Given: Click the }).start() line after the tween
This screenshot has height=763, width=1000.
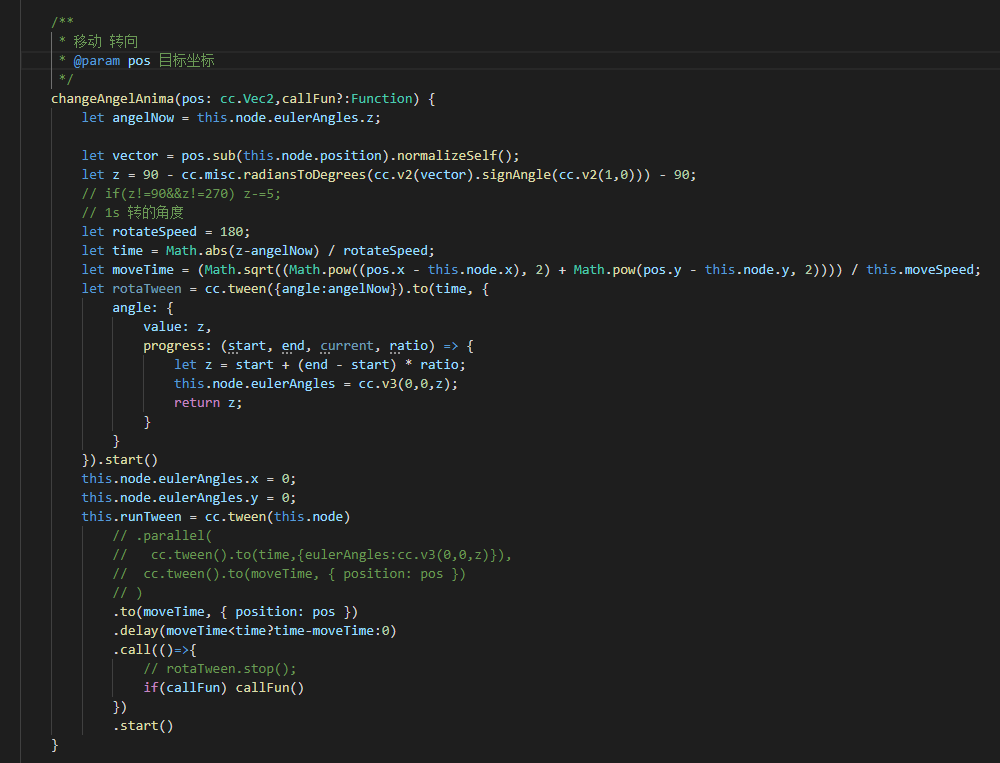Looking at the screenshot, I should tap(120, 460).
